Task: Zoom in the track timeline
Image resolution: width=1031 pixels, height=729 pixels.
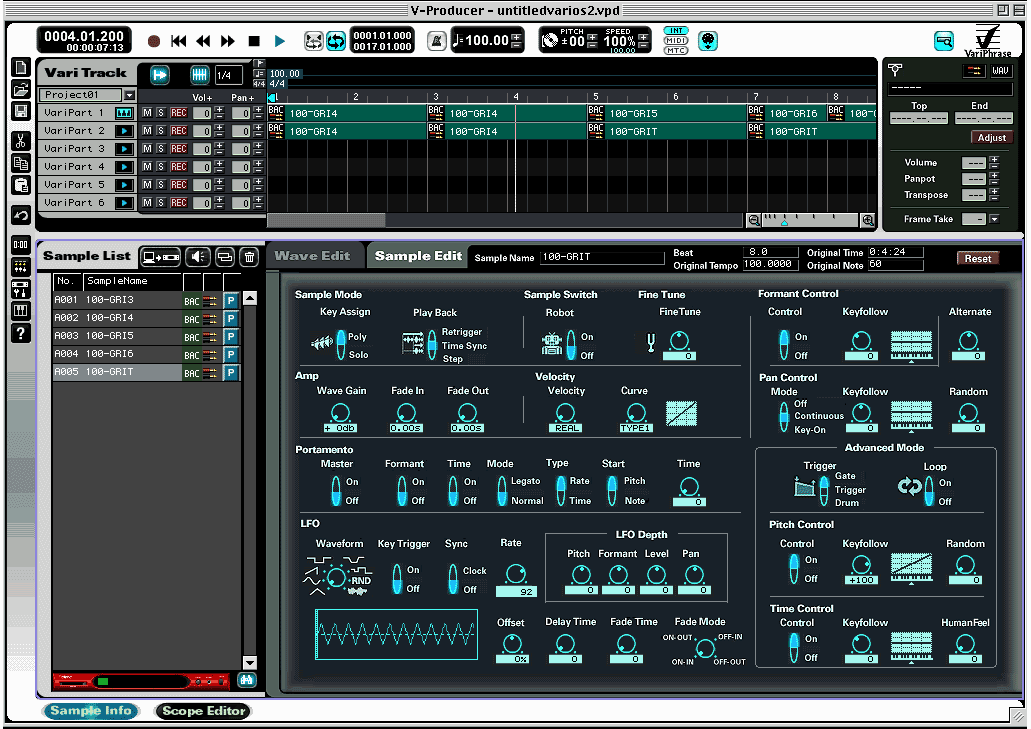Action: pyautogui.click(x=868, y=221)
